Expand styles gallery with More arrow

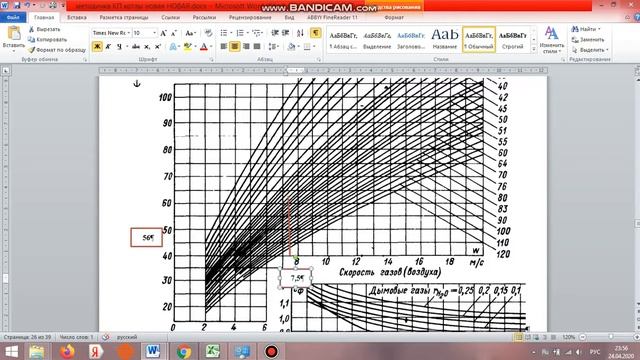(x=534, y=49)
